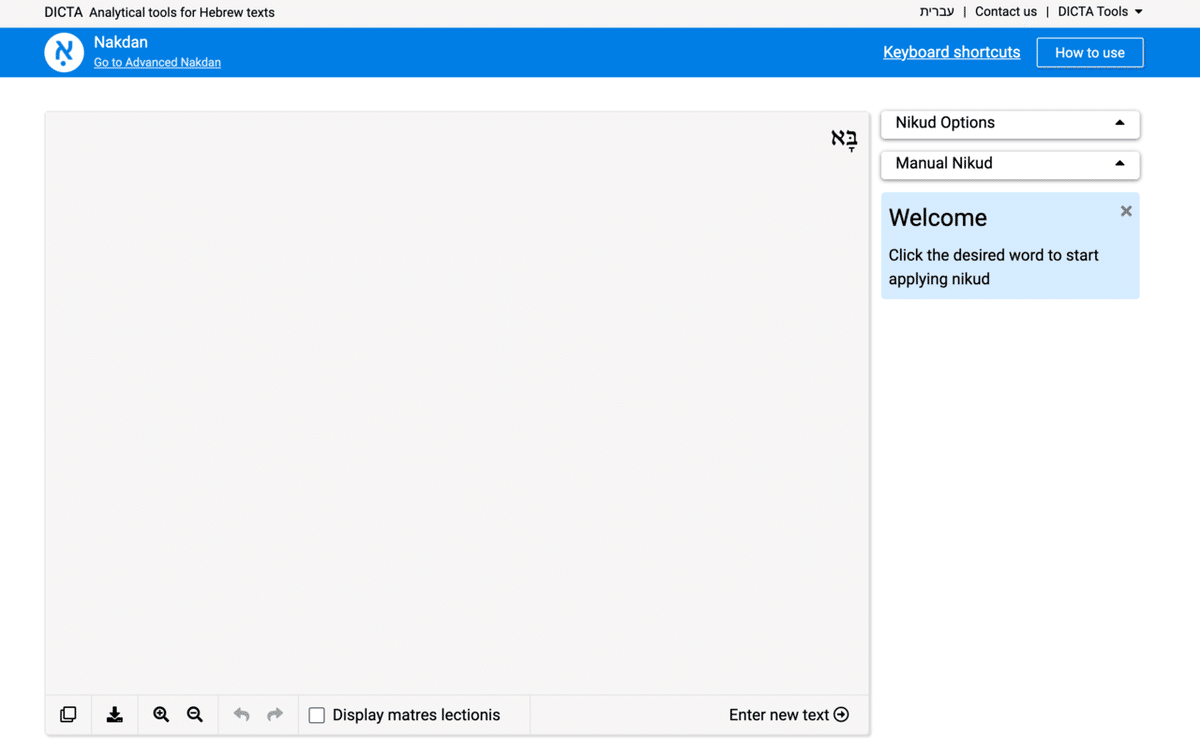Zoom in with the magnifier plus icon
The height and width of the screenshot is (753, 1200).
(x=161, y=715)
